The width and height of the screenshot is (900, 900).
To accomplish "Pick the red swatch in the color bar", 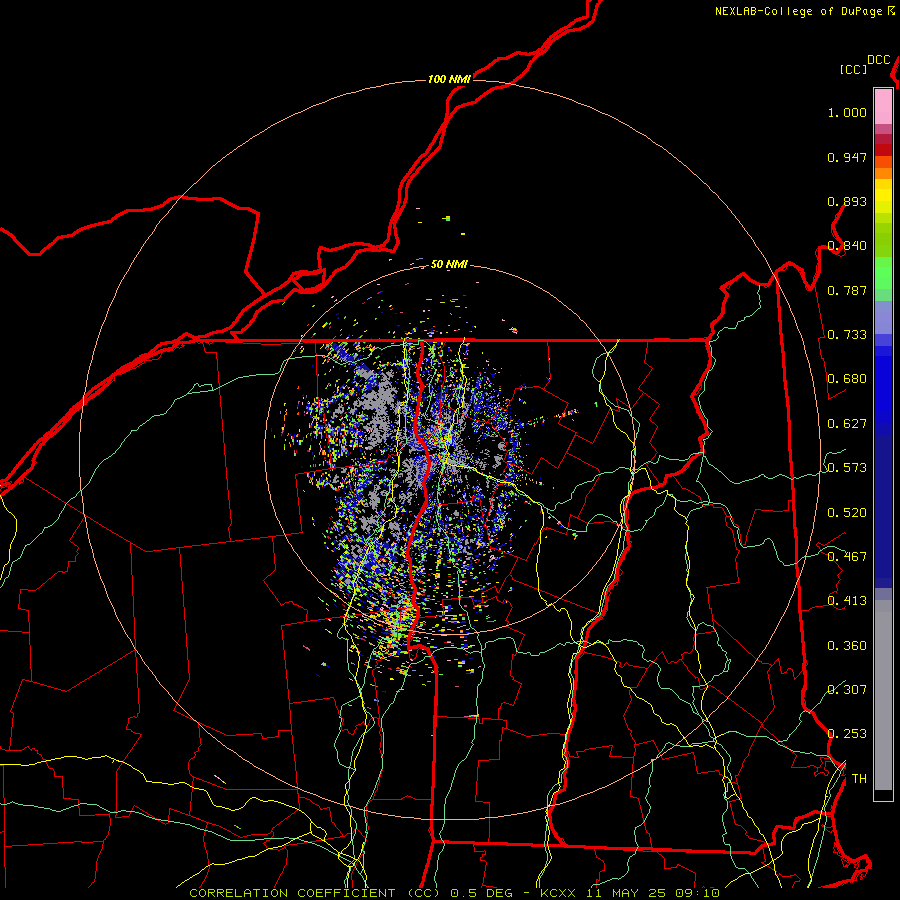I will [883, 150].
